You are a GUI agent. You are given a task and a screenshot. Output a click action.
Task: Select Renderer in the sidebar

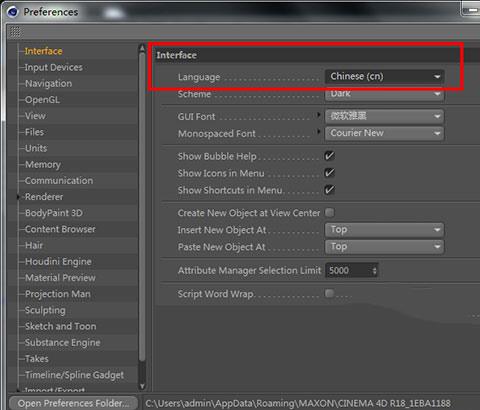(x=44, y=197)
